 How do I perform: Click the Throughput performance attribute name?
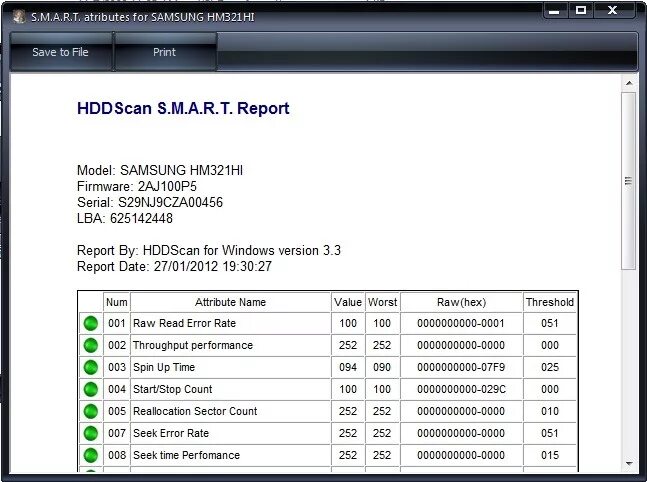click(193, 345)
